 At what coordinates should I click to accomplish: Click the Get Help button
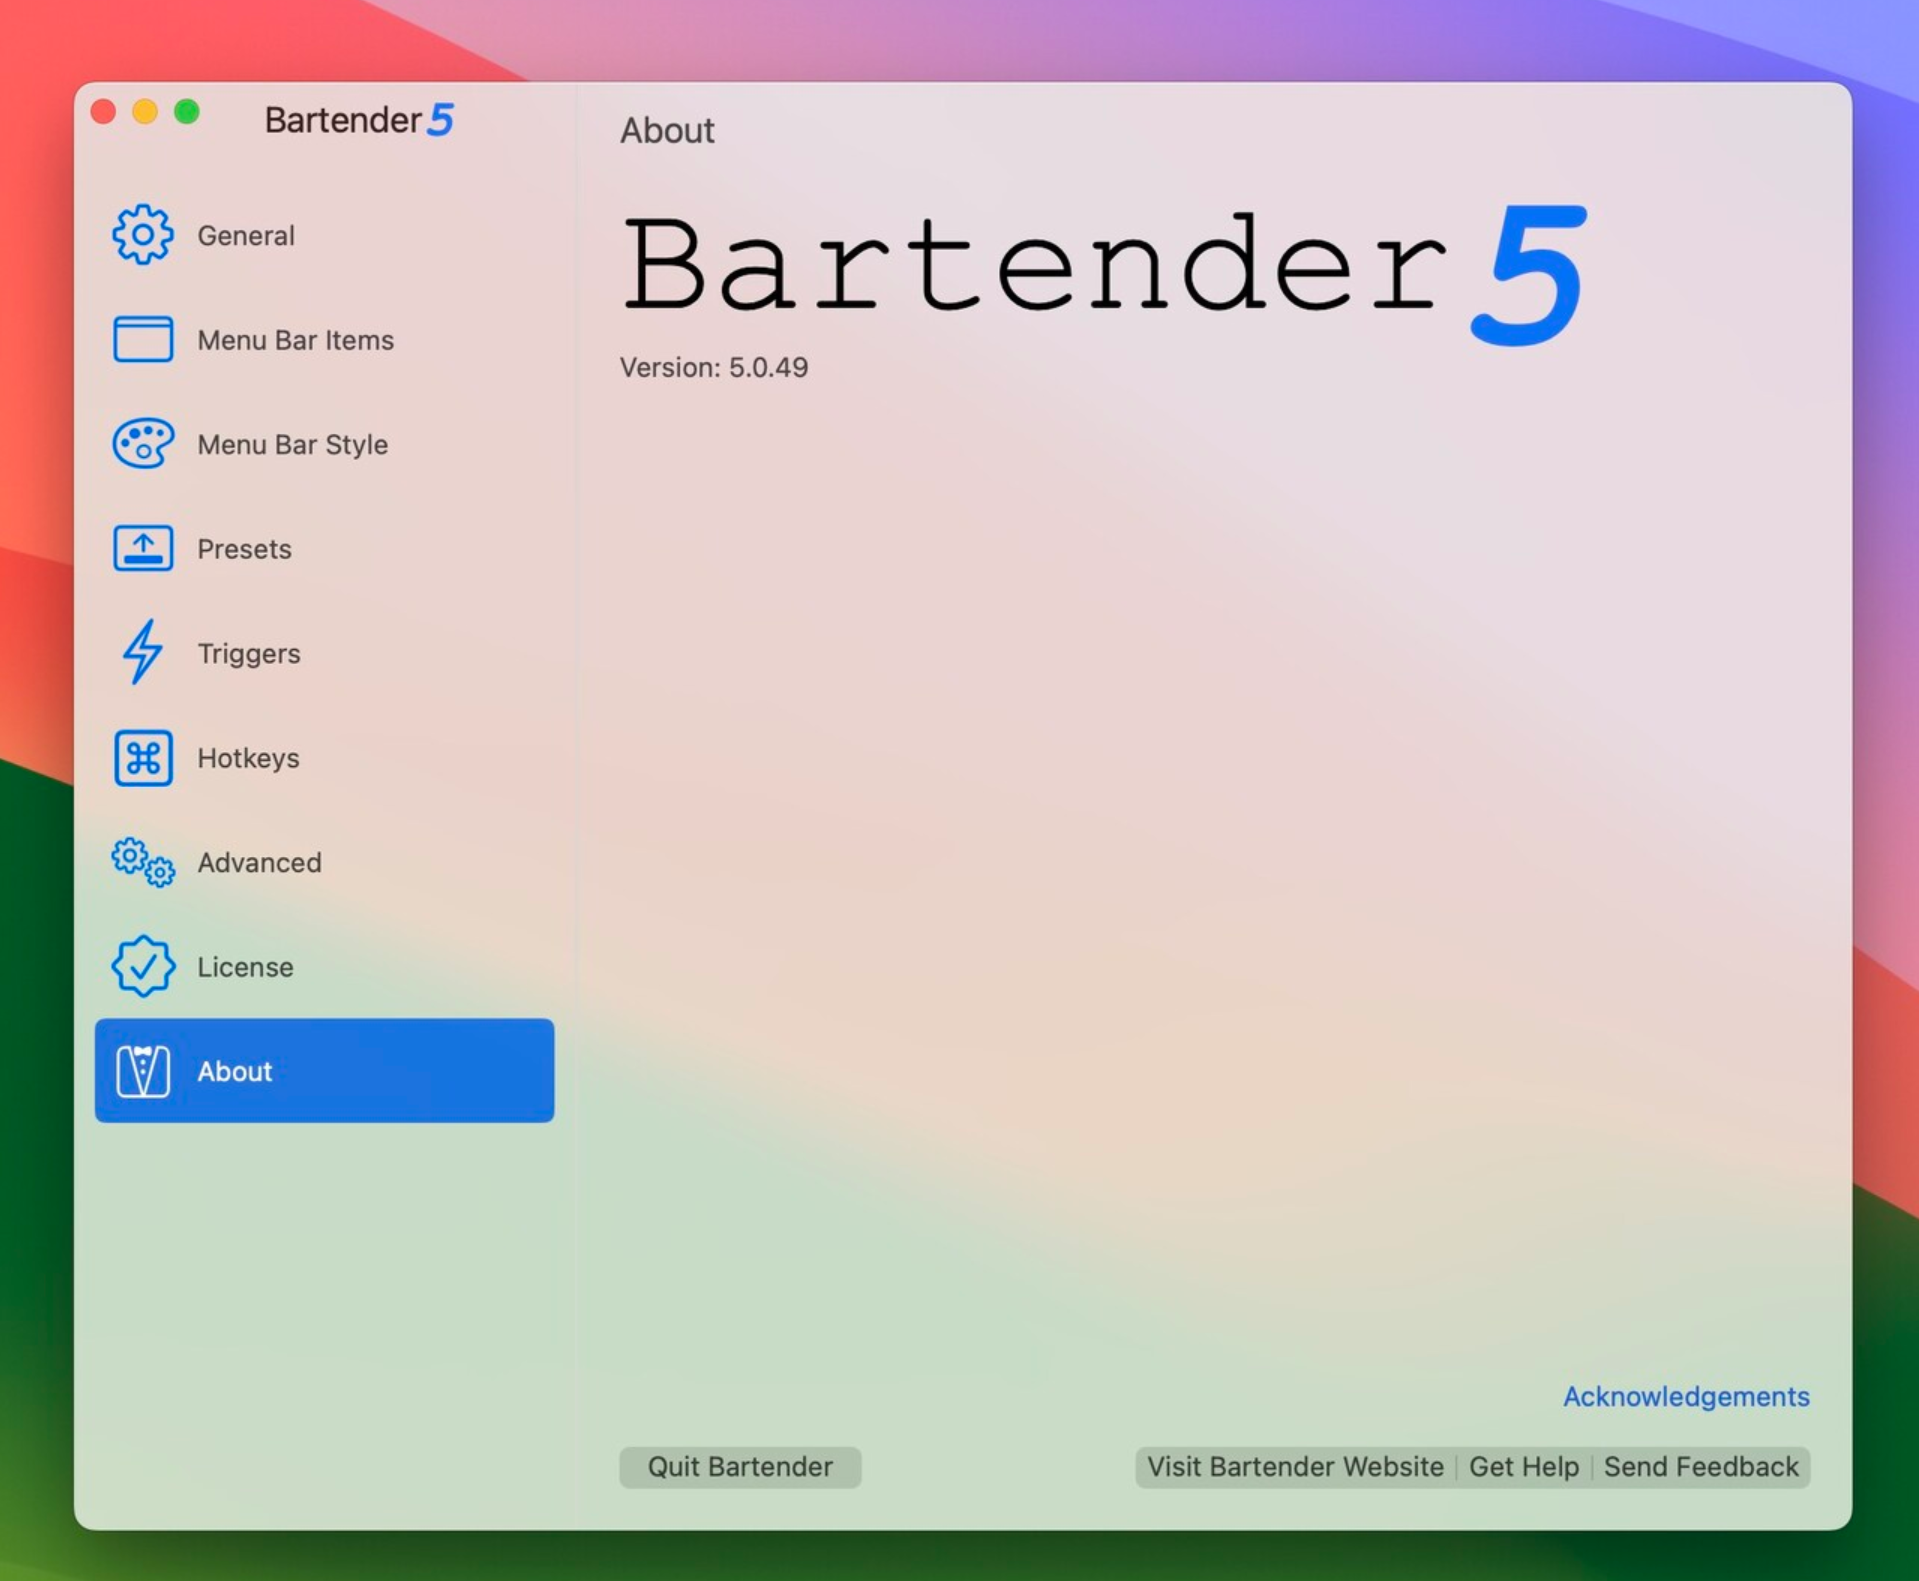click(x=1524, y=1467)
